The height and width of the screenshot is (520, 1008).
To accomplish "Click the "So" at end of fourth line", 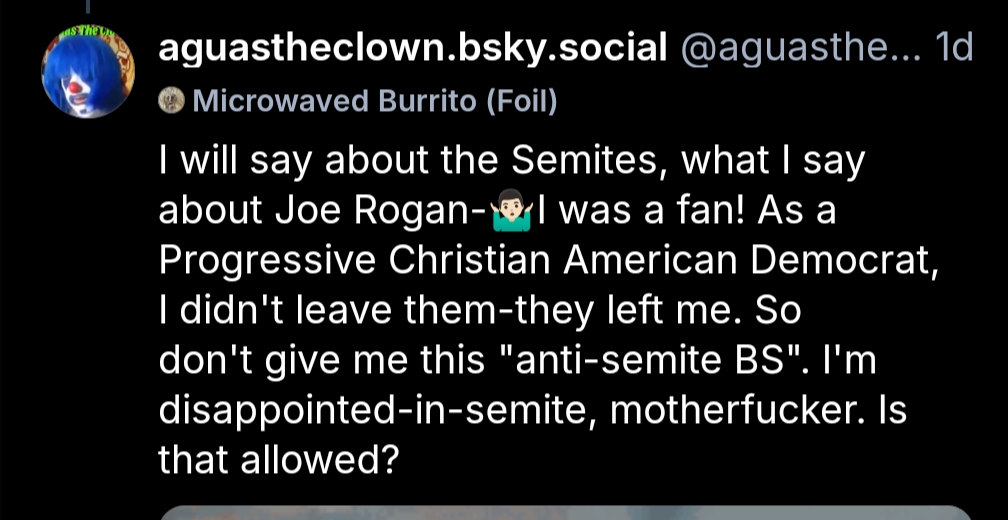I will click(x=779, y=309).
